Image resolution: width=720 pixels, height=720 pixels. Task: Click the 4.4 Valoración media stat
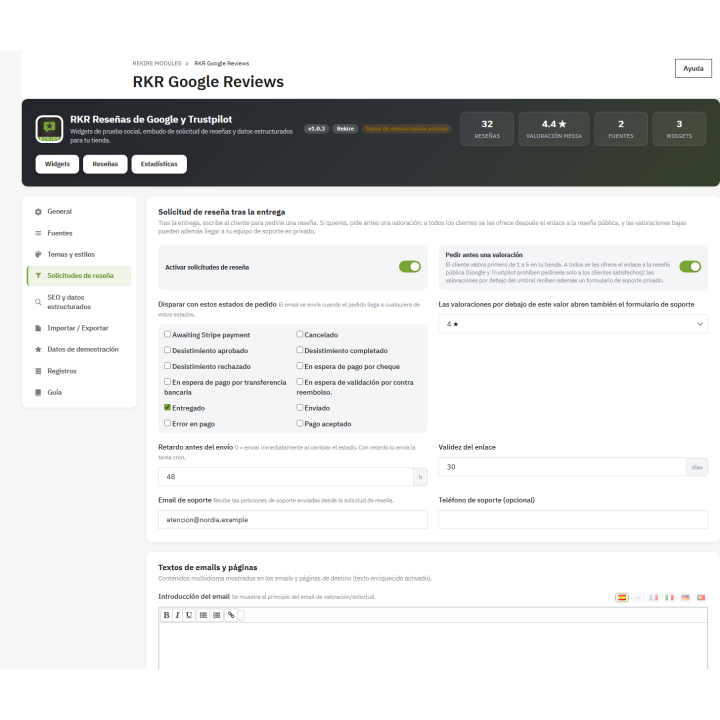pyautogui.click(x=554, y=129)
